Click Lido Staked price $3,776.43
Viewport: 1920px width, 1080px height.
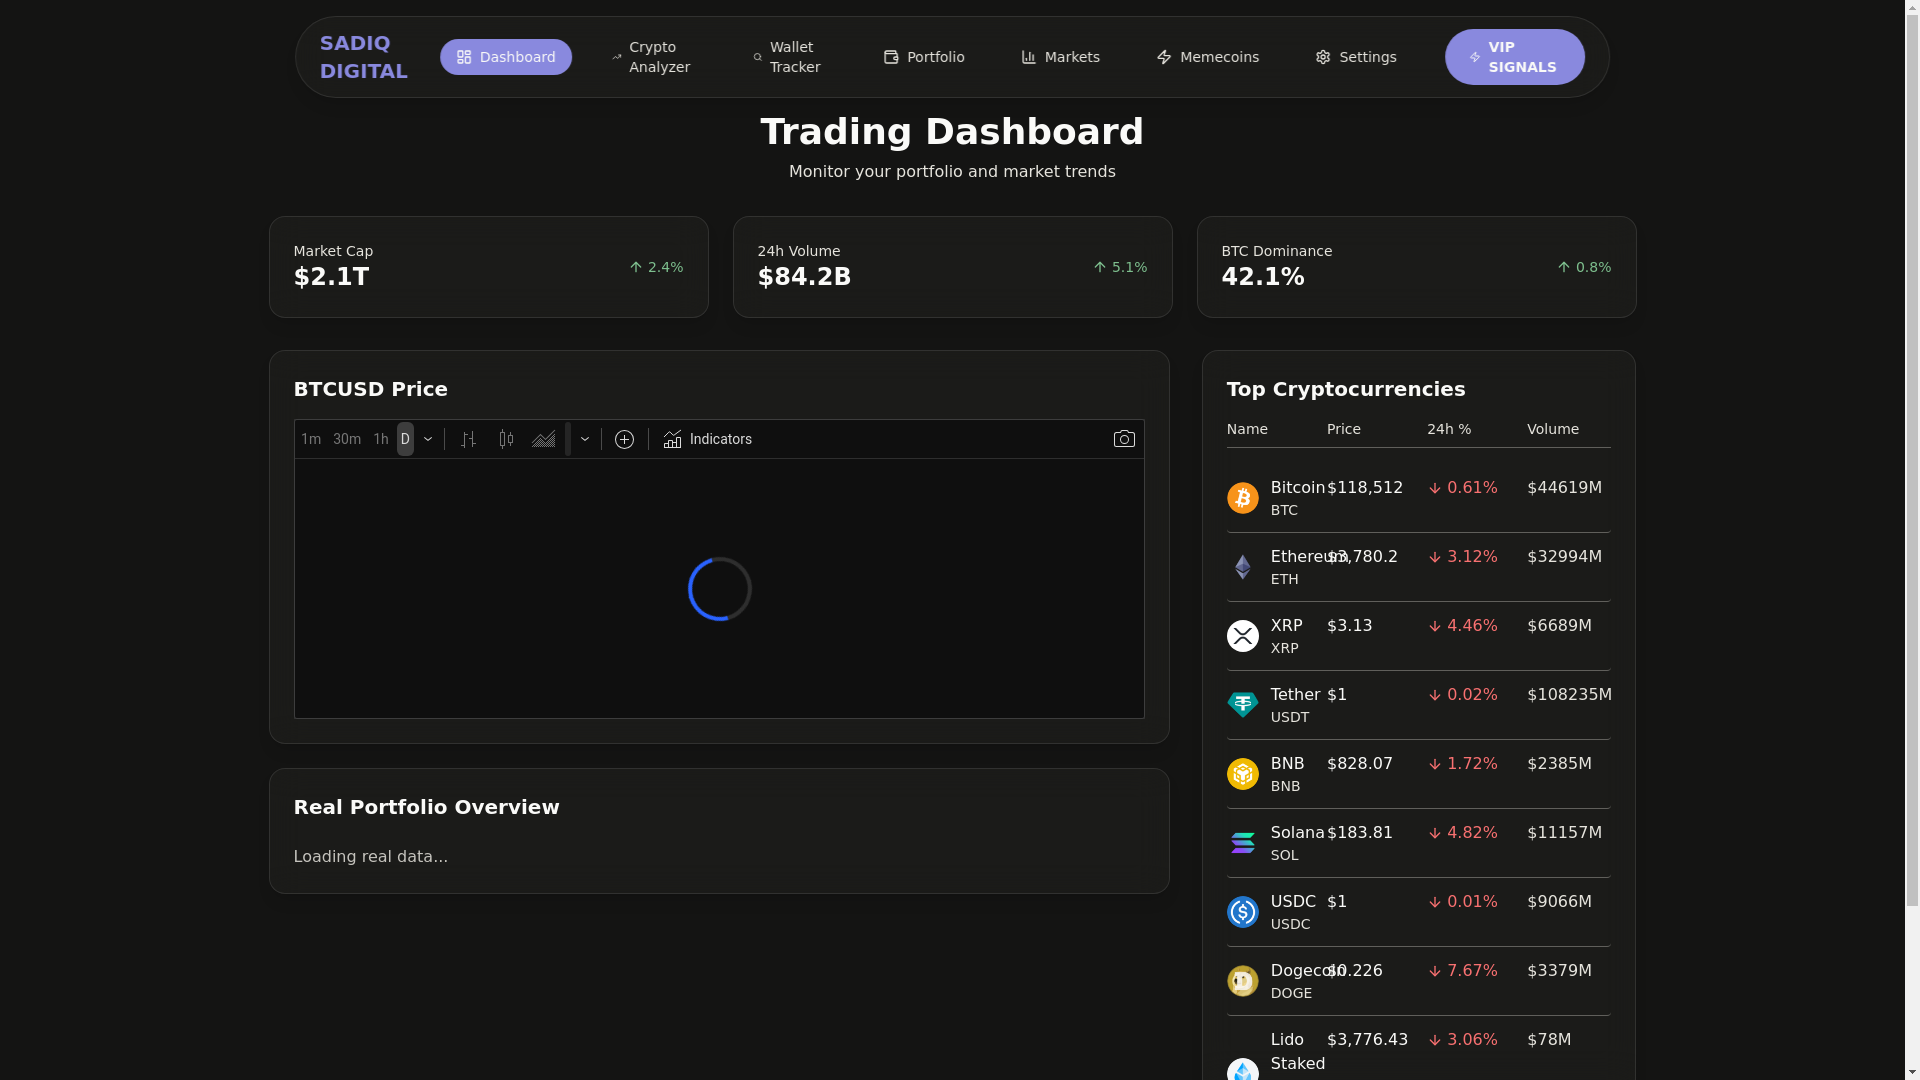[1367, 1040]
